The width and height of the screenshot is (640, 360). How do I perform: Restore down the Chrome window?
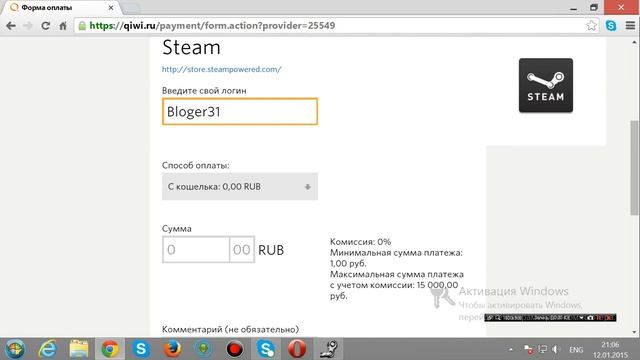[593, 8]
